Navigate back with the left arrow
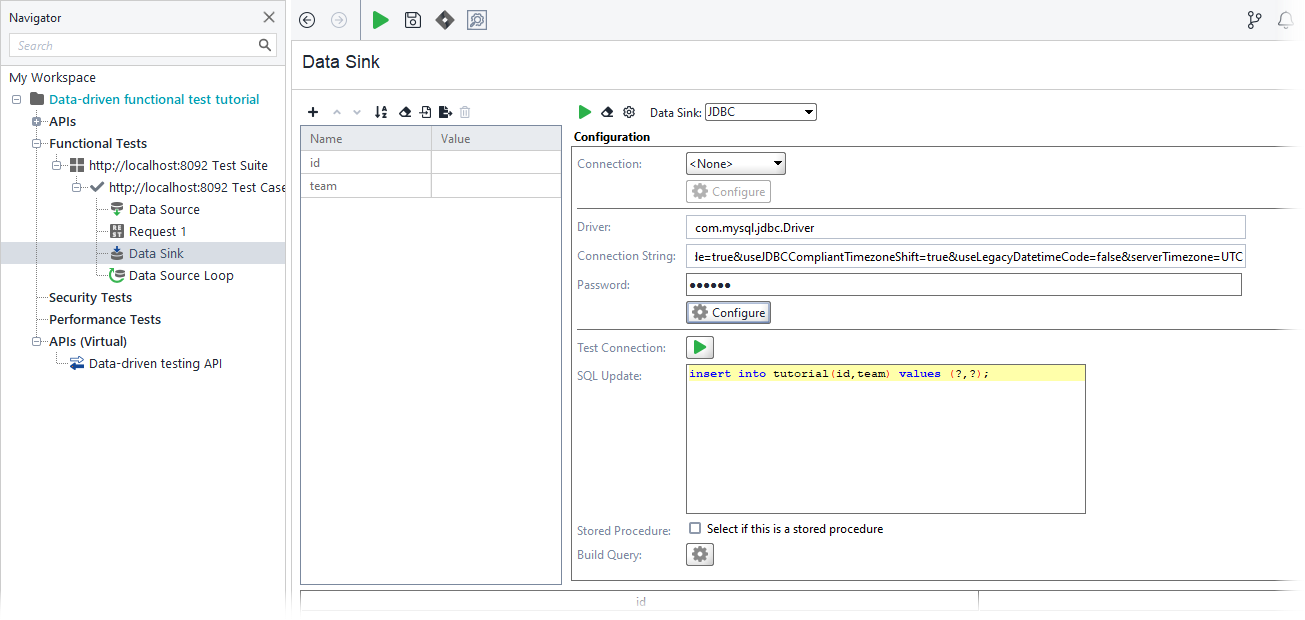 (x=306, y=19)
